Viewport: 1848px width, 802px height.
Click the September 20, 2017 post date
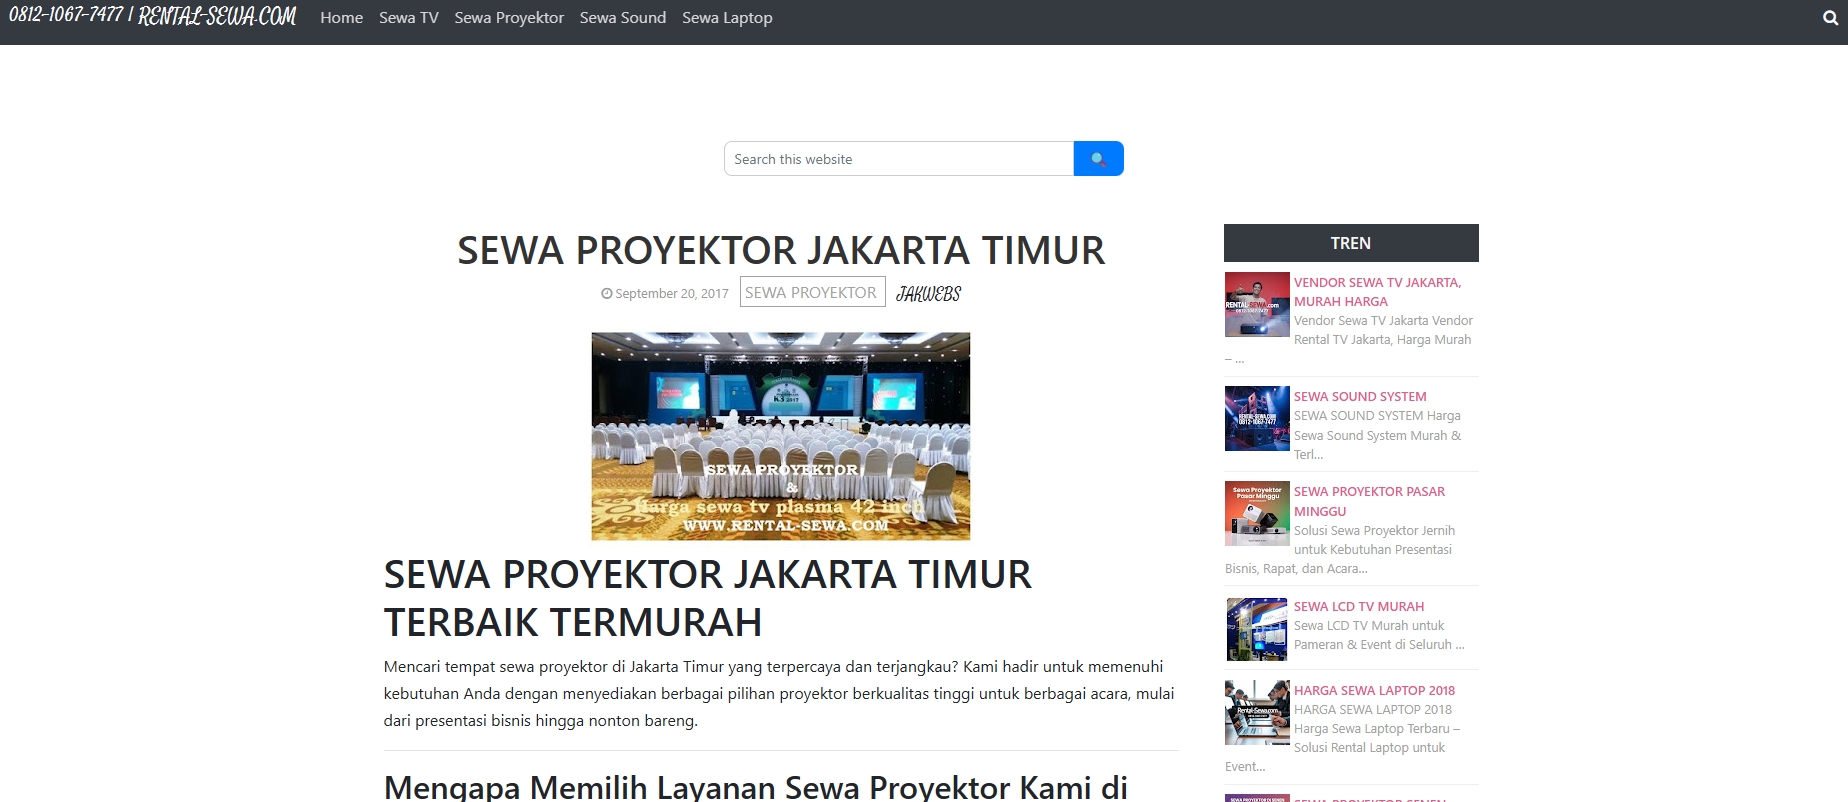click(672, 294)
